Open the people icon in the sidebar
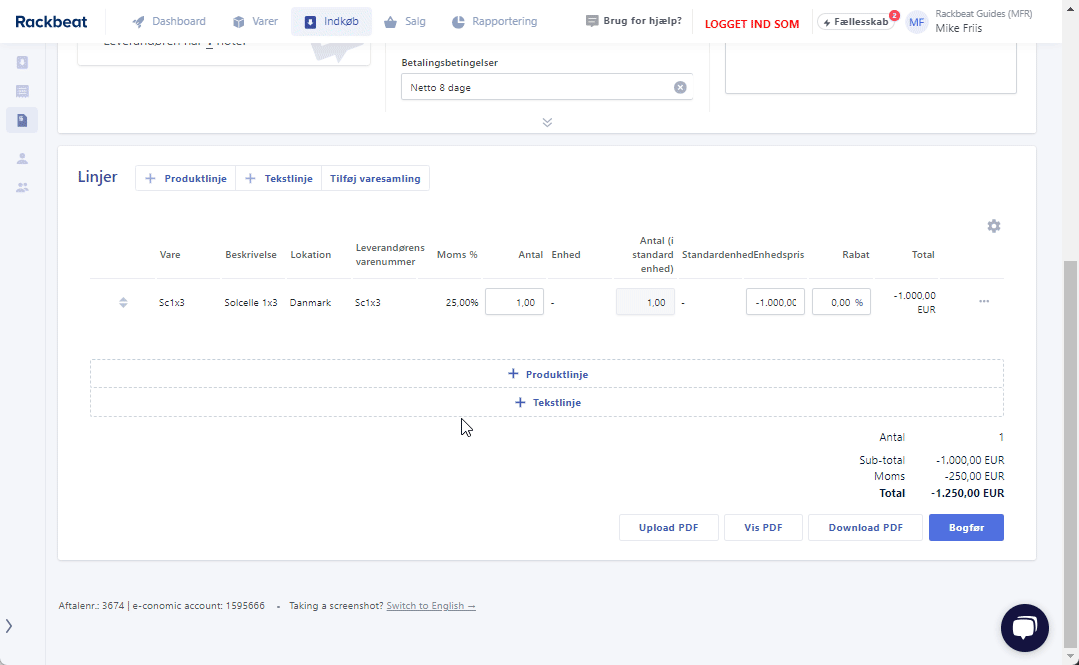Viewport: 1079px width, 665px height. pyautogui.click(x=22, y=157)
